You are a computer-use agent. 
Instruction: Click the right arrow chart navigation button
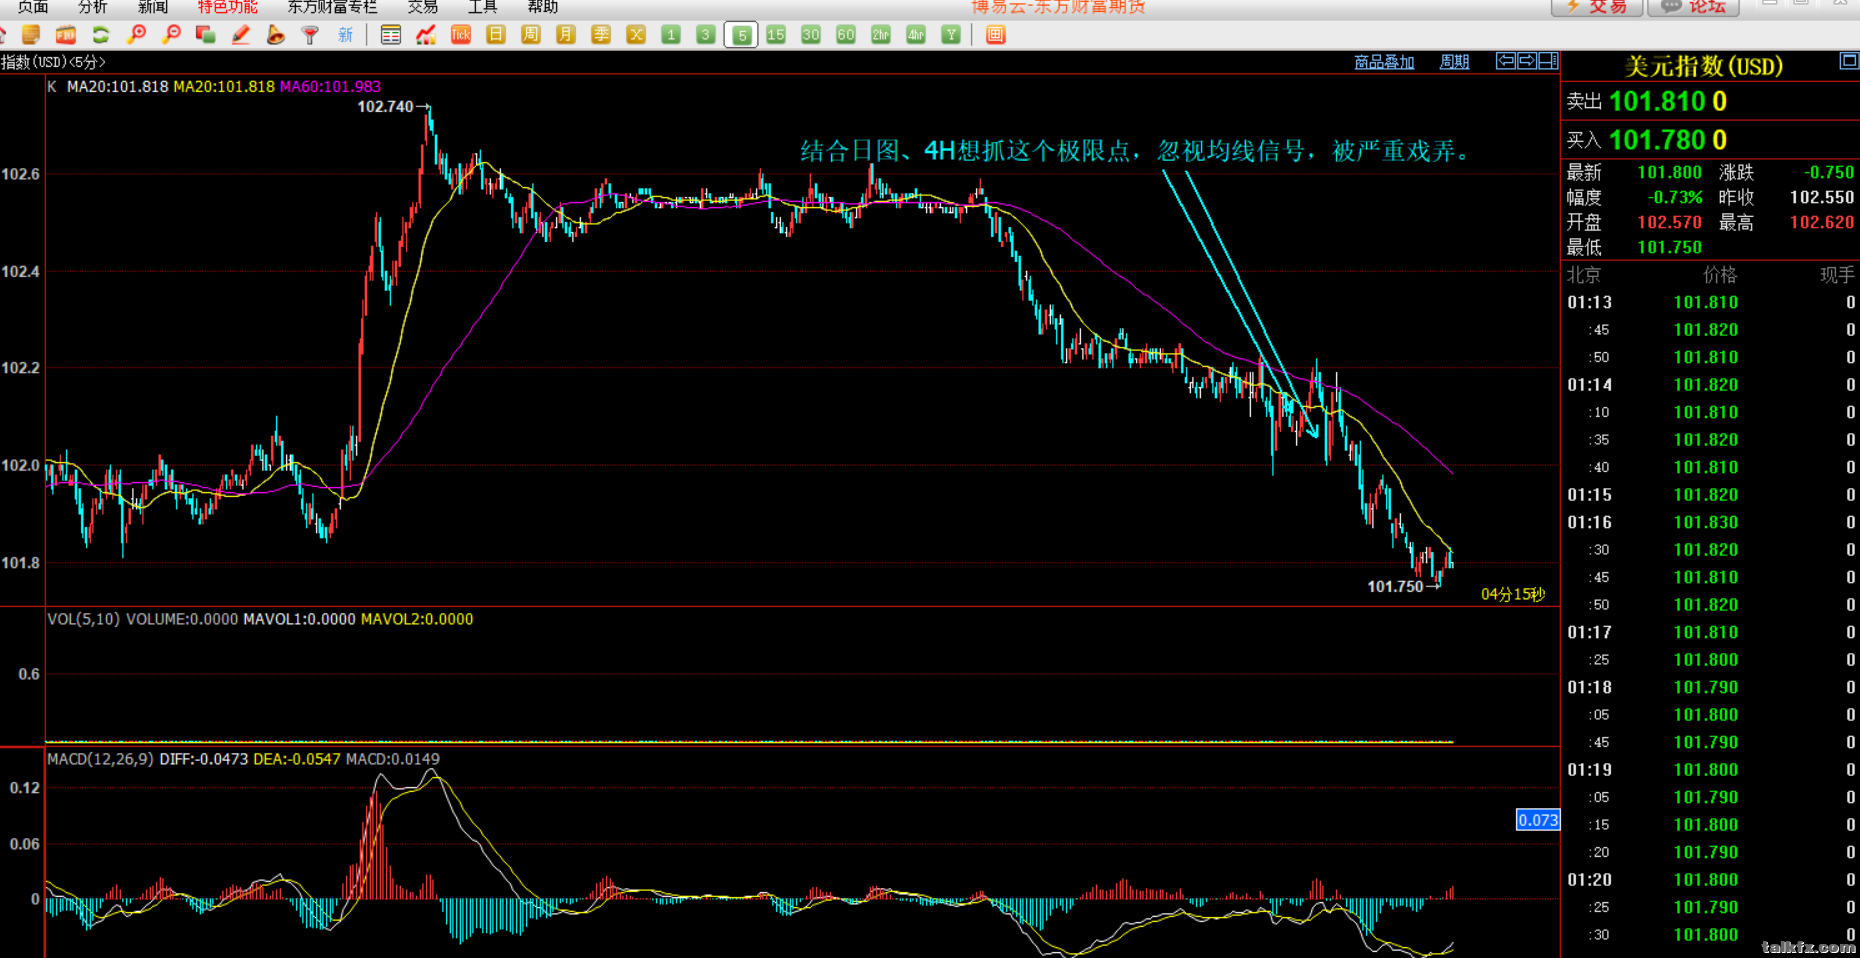tap(1527, 61)
